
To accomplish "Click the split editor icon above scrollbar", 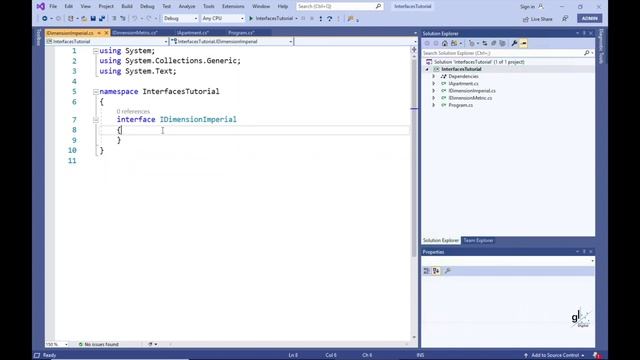I will pos(414,49).
